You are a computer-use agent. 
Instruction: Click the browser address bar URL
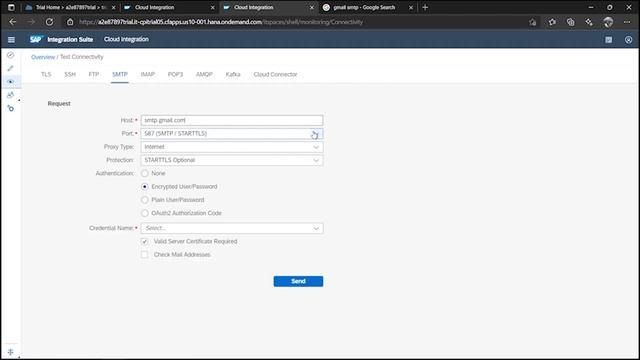[x=221, y=22]
